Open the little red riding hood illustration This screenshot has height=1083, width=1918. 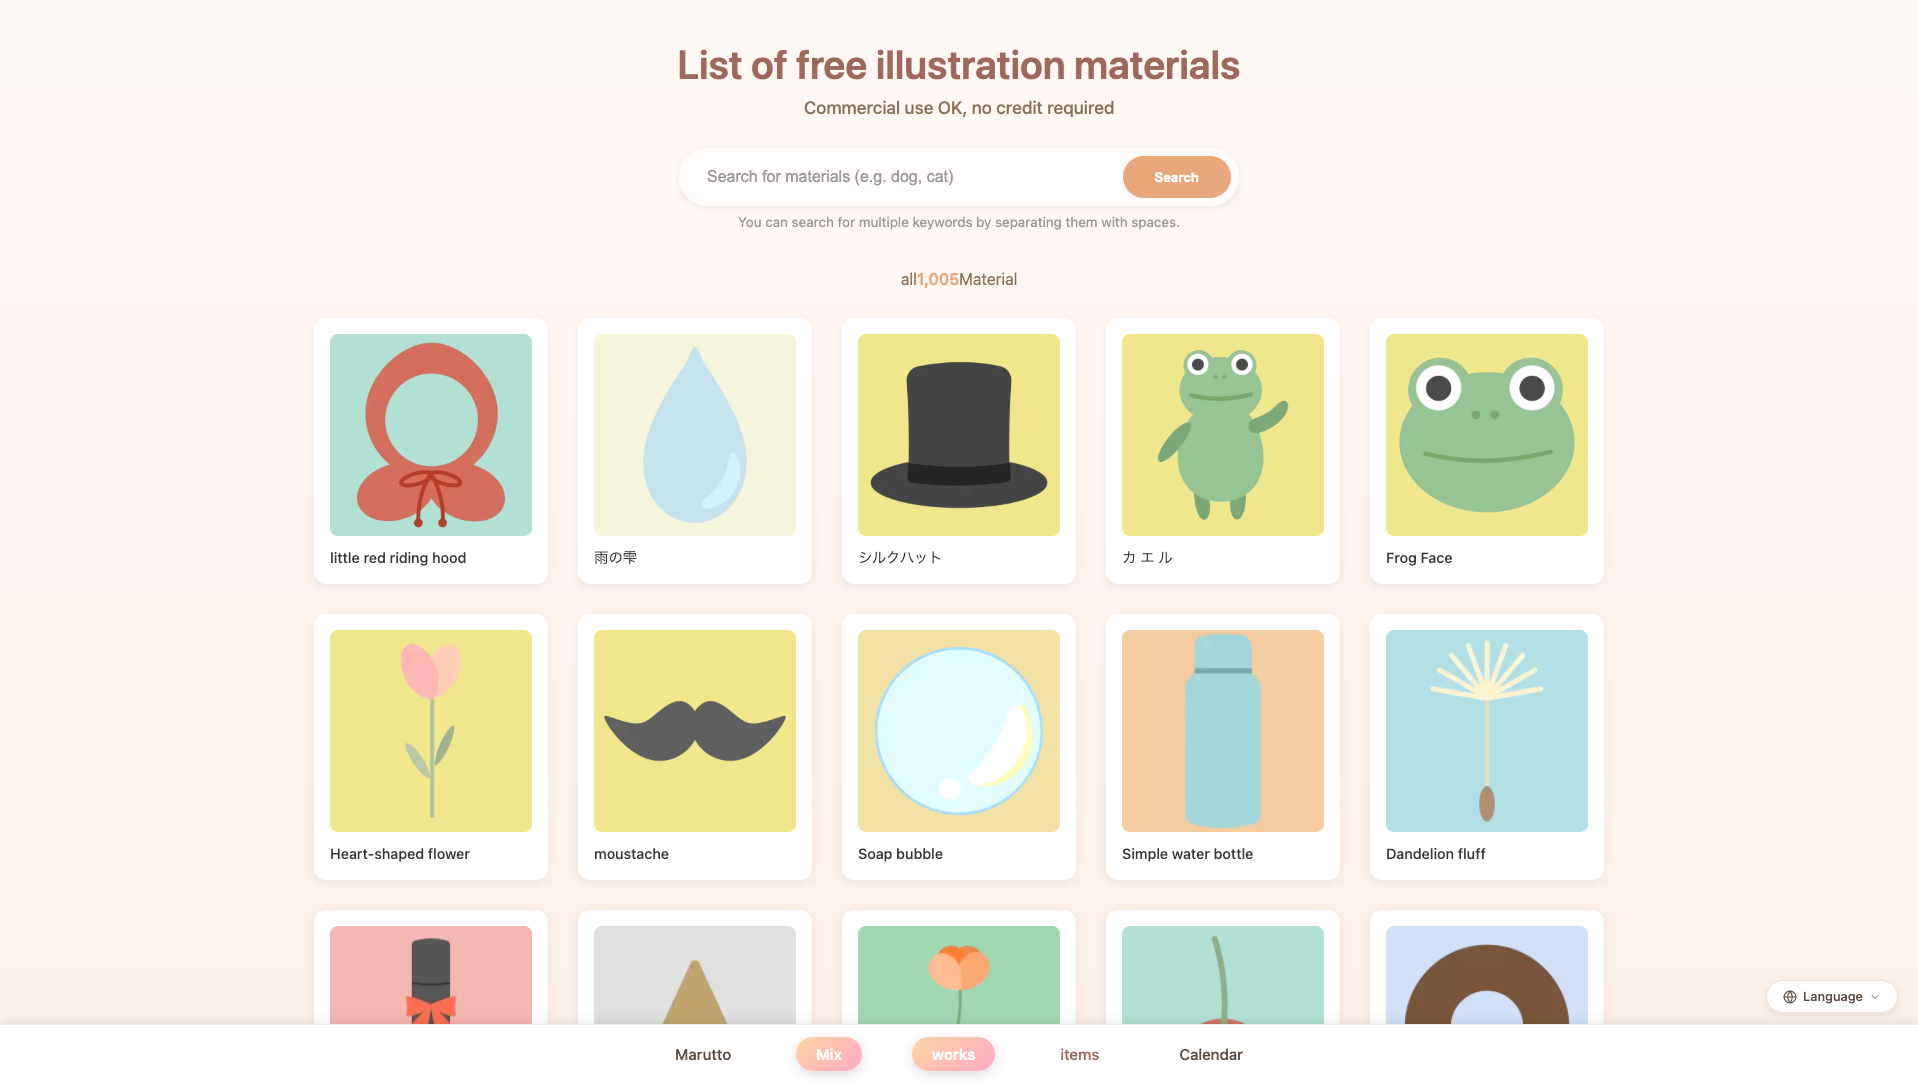431,435
